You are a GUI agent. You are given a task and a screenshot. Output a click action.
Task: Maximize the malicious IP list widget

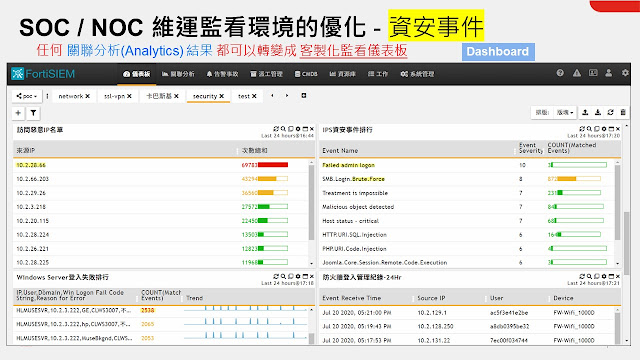point(305,129)
